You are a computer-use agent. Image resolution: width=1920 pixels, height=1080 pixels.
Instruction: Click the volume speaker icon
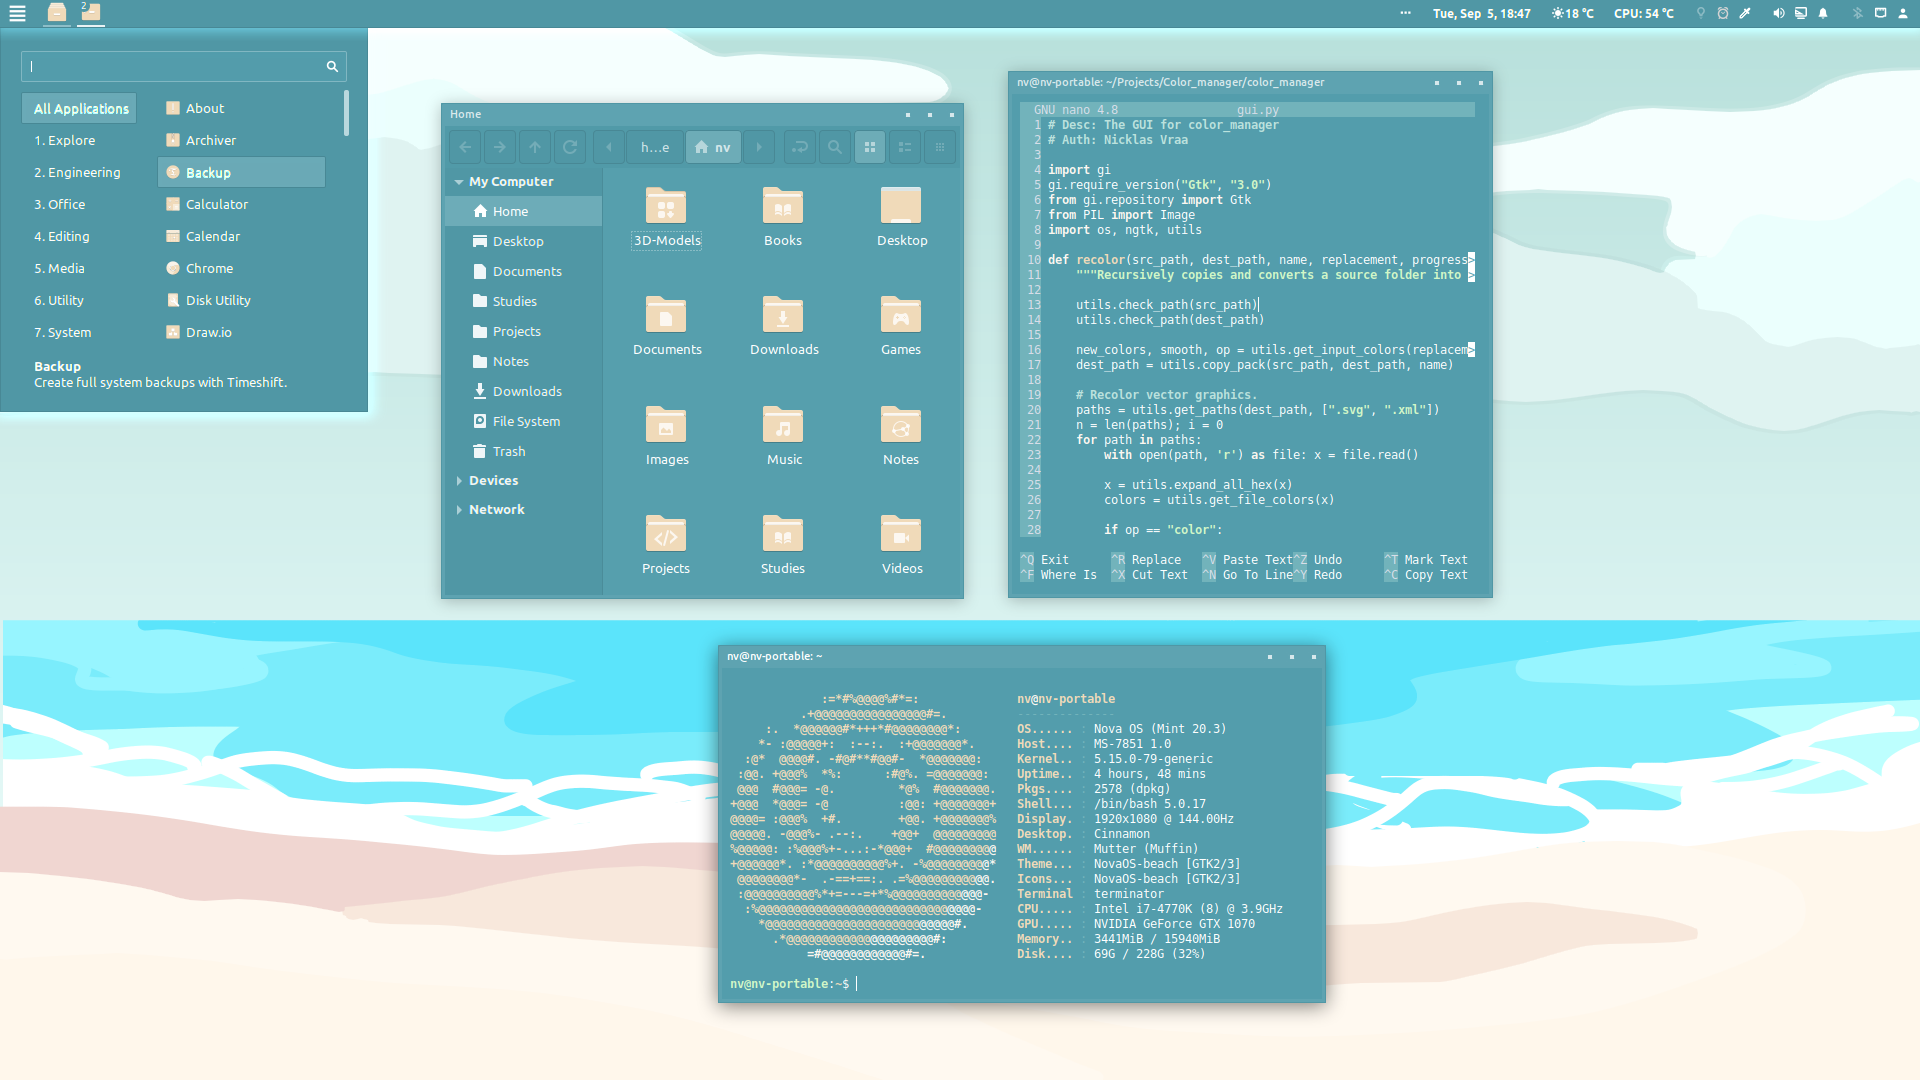click(1778, 13)
